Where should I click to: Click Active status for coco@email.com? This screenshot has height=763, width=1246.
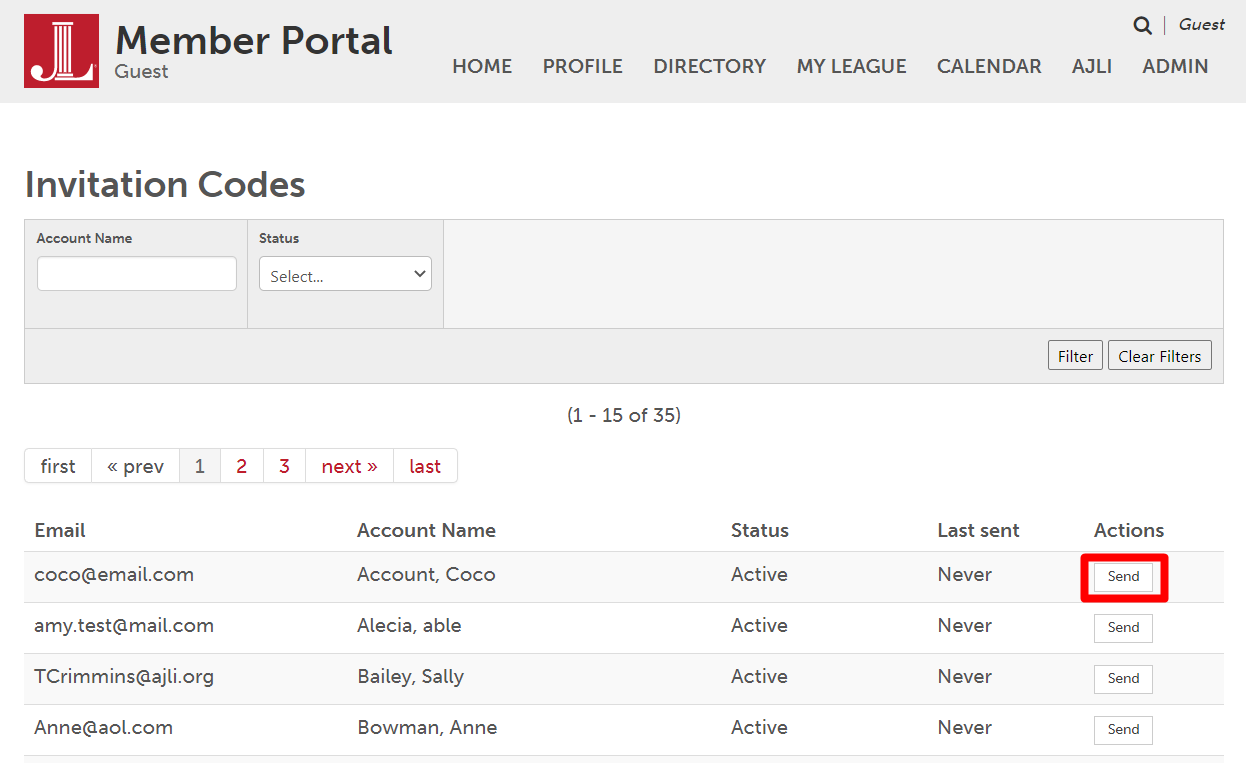pos(759,575)
